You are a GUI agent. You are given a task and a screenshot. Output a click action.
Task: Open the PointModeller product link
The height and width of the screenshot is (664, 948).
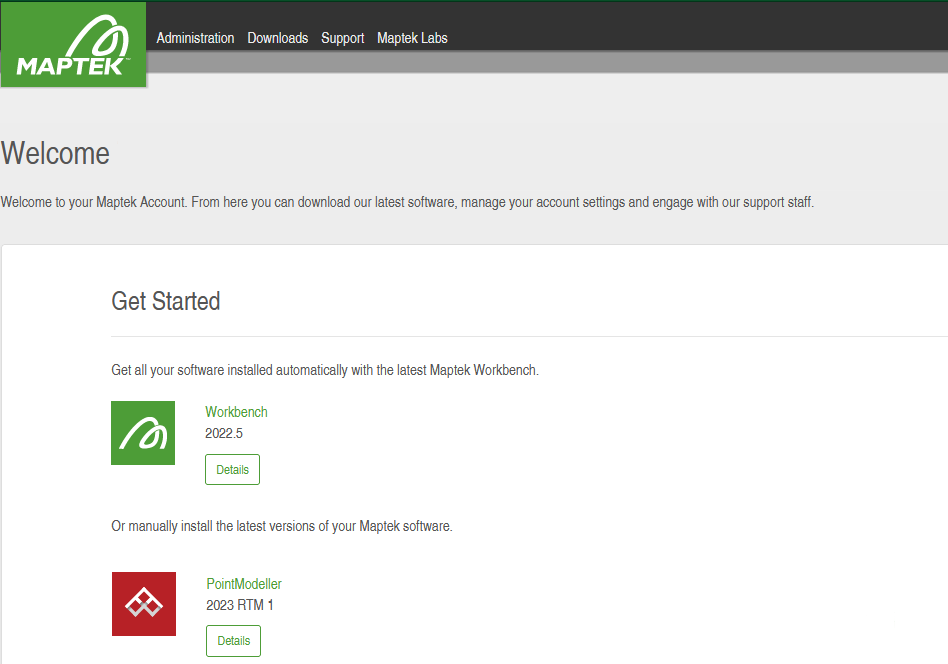pyautogui.click(x=244, y=584)
